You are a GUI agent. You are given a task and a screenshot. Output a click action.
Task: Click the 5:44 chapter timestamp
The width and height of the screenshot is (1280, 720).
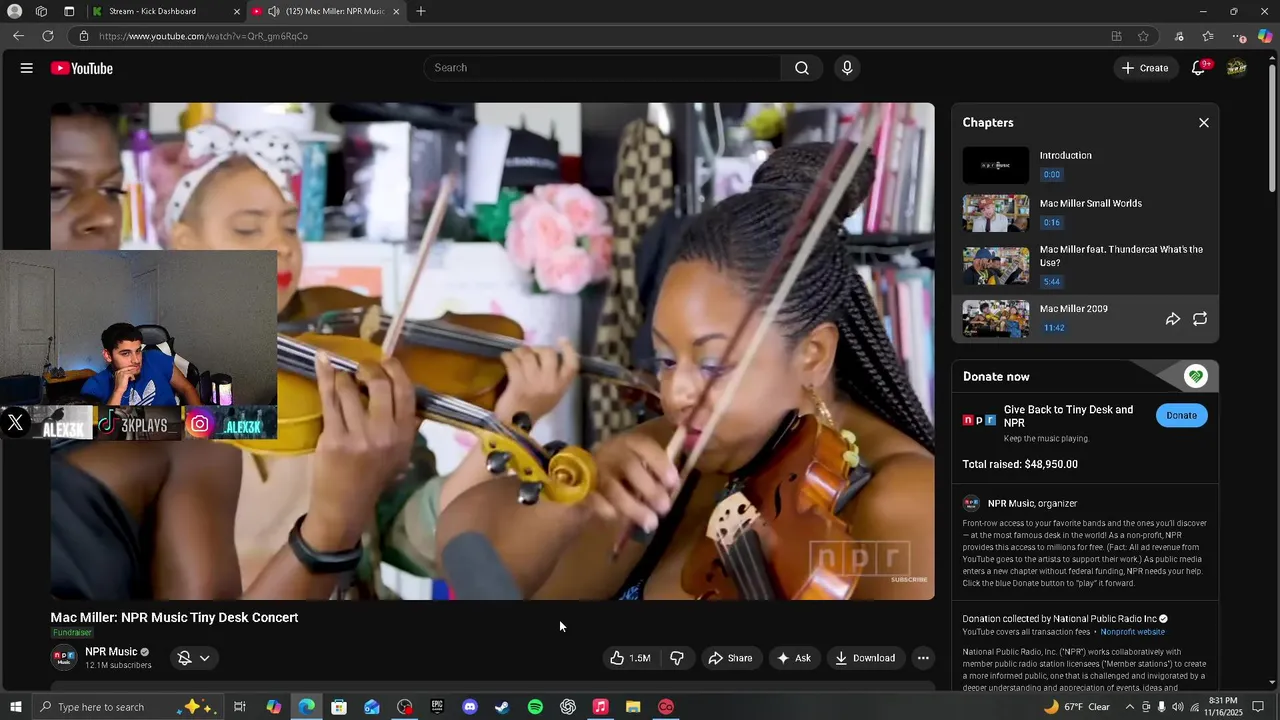(x=1051, y=282)
